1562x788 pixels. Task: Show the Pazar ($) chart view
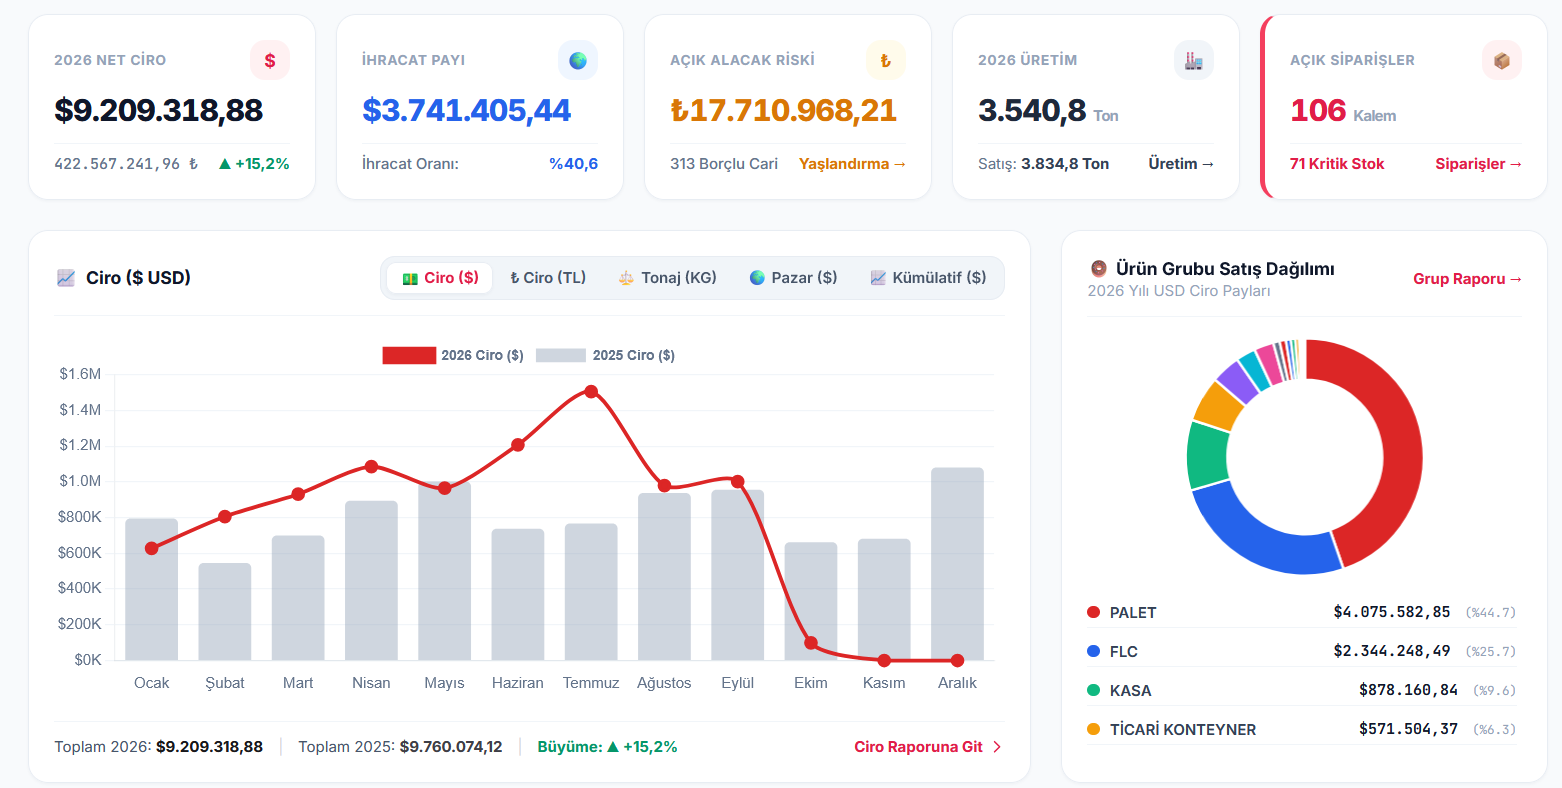coord(793,278)
